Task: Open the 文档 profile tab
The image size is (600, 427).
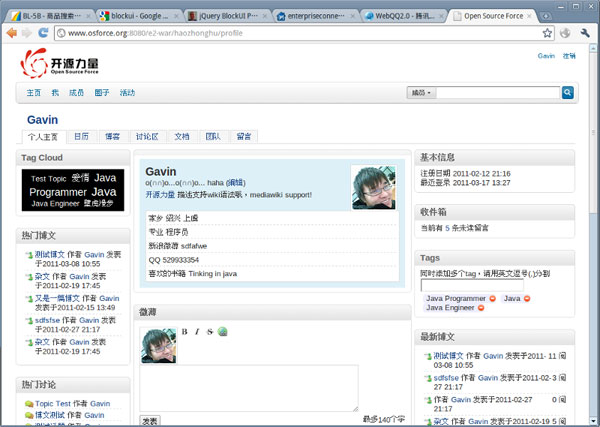Action: [x=182, y=137]
